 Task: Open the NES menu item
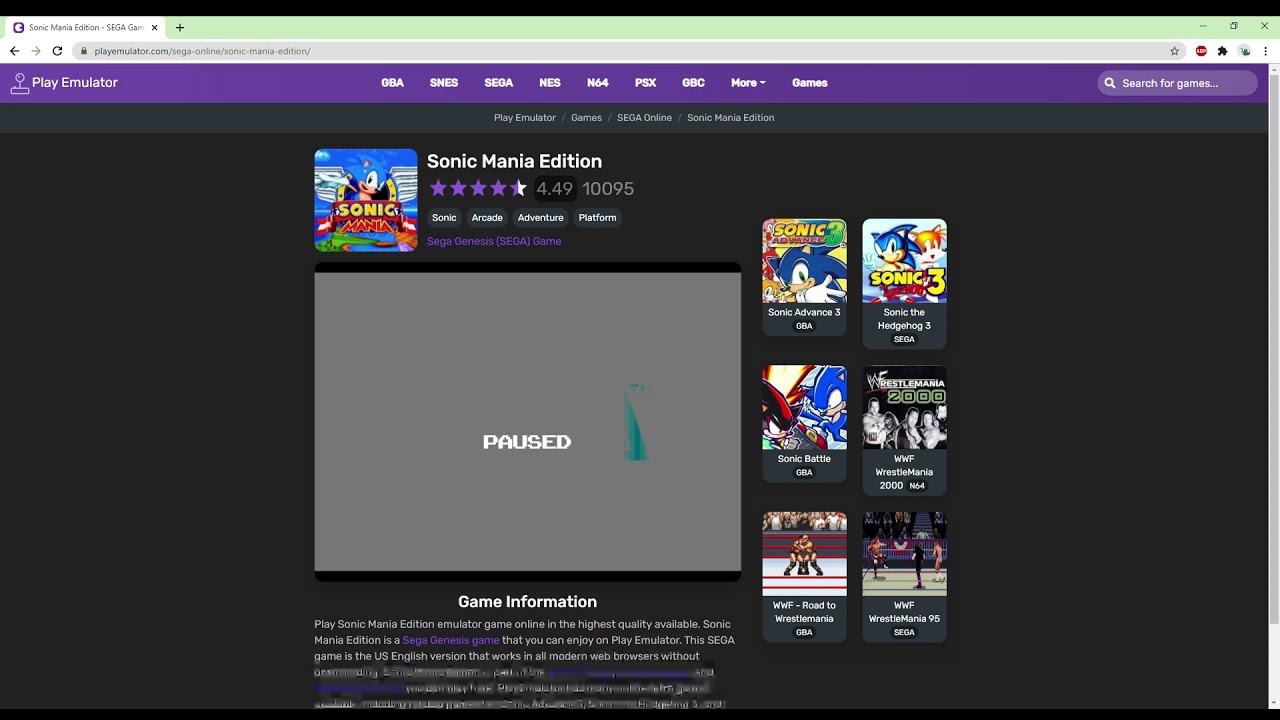pyautogui.click(x=550, y=83)
